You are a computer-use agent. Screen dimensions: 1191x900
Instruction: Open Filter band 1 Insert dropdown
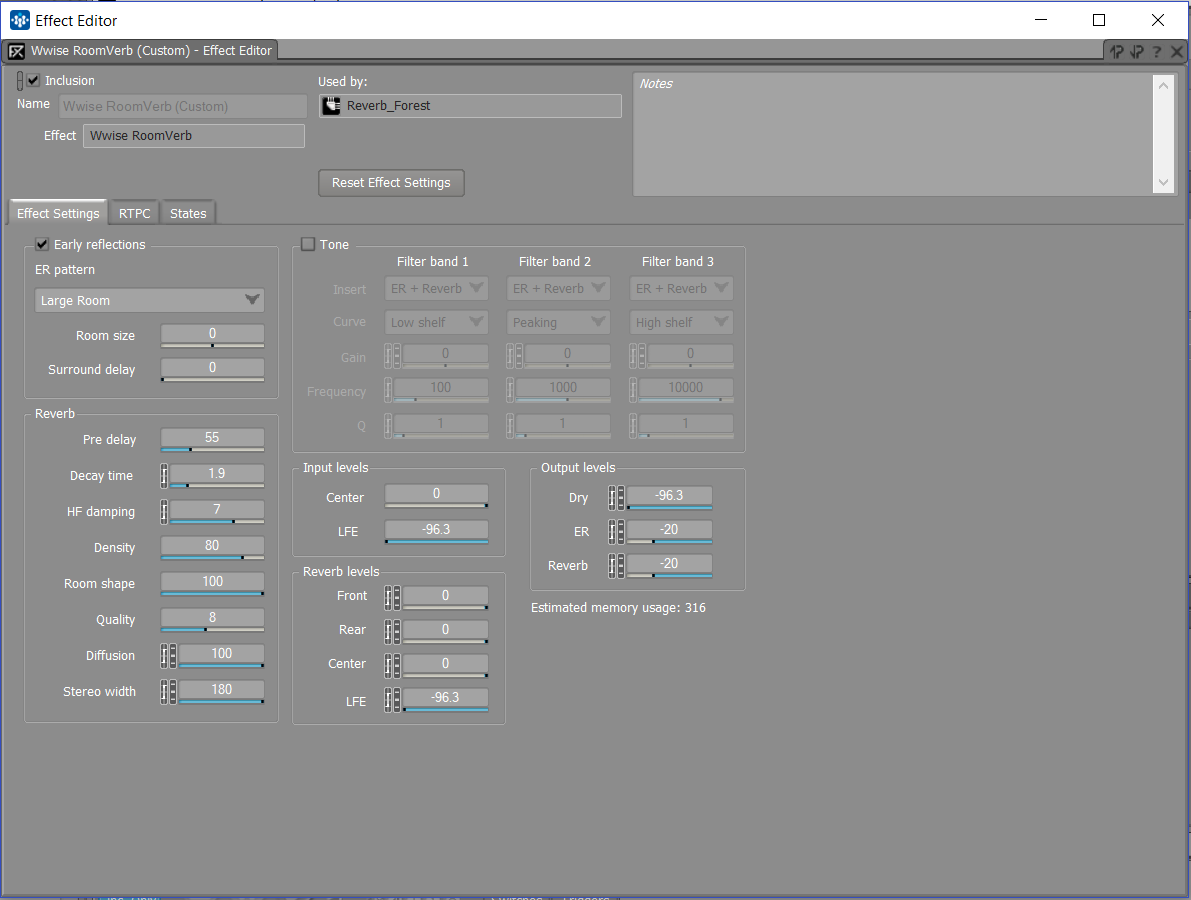(x=436, y=289)
